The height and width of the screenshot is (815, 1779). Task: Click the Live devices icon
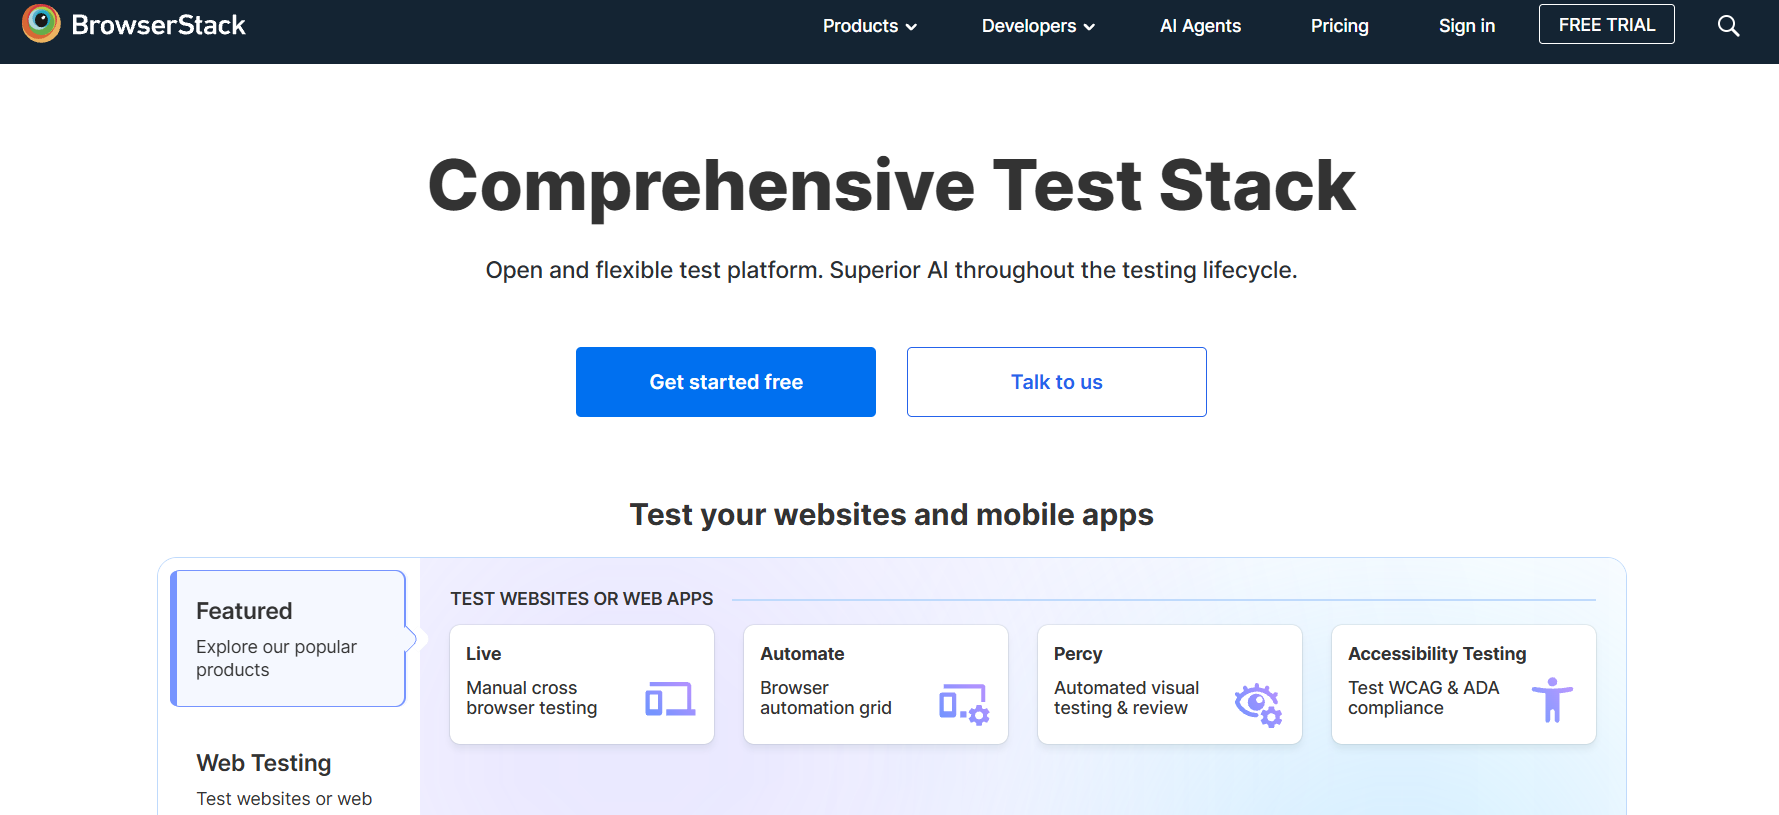point(670,698)
